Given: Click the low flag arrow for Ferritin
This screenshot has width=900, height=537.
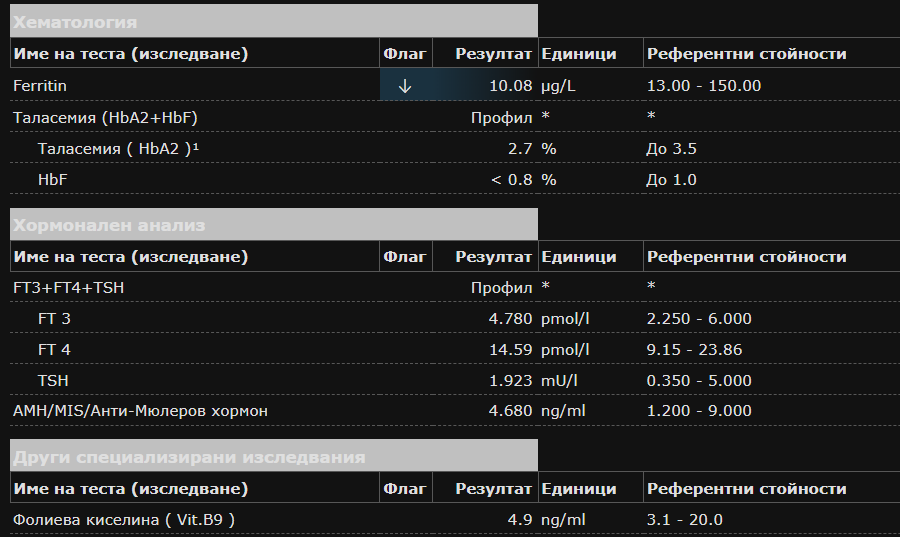Looking at the screenshot, I should (405, 86).
